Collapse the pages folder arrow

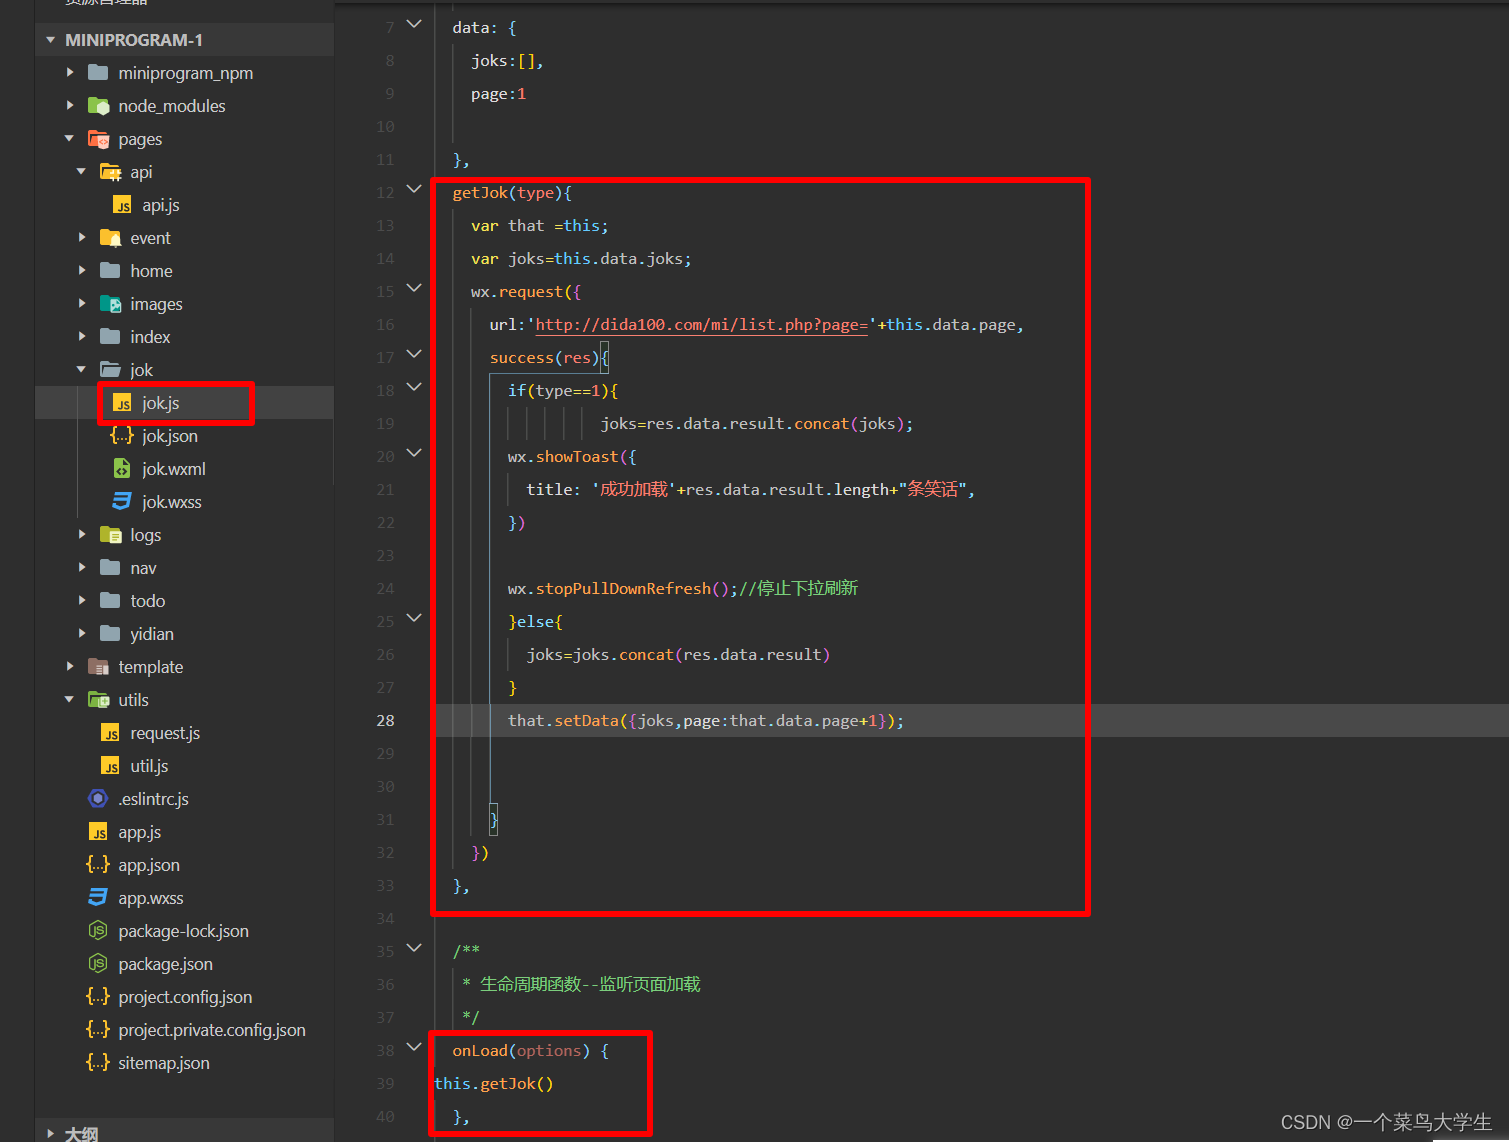70,139
